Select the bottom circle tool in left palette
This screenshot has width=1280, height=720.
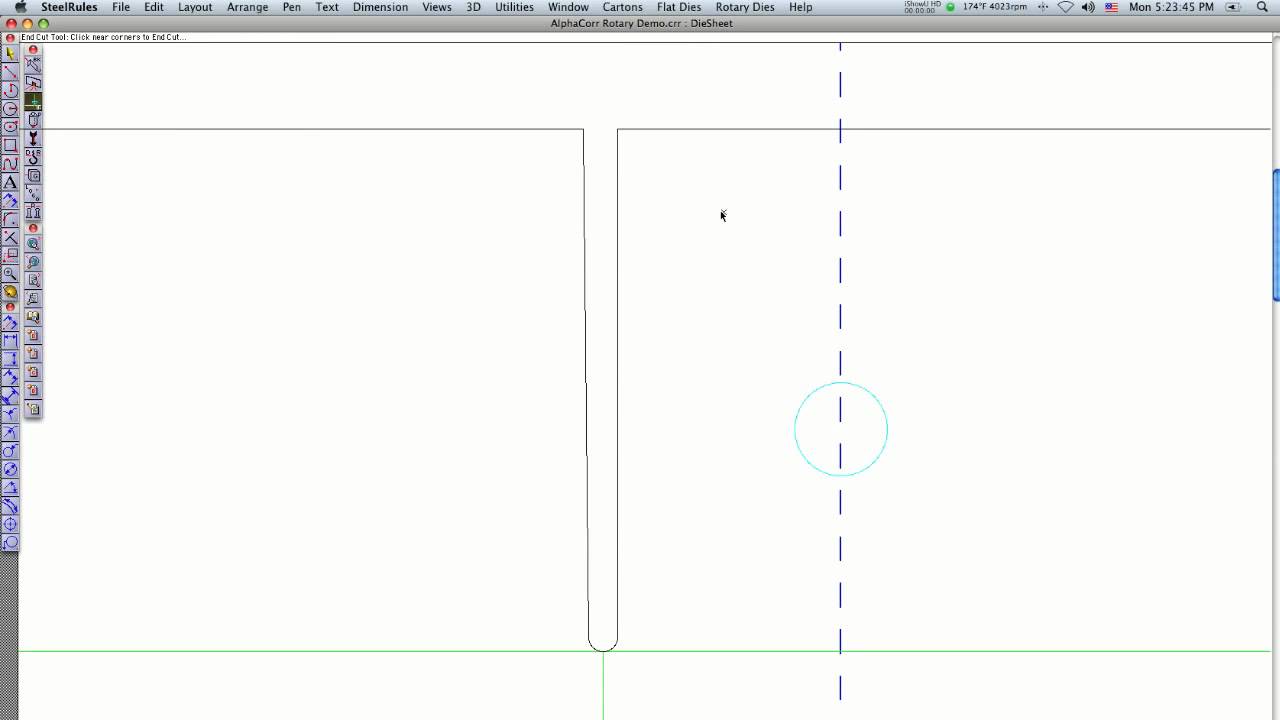pos(10,541)
